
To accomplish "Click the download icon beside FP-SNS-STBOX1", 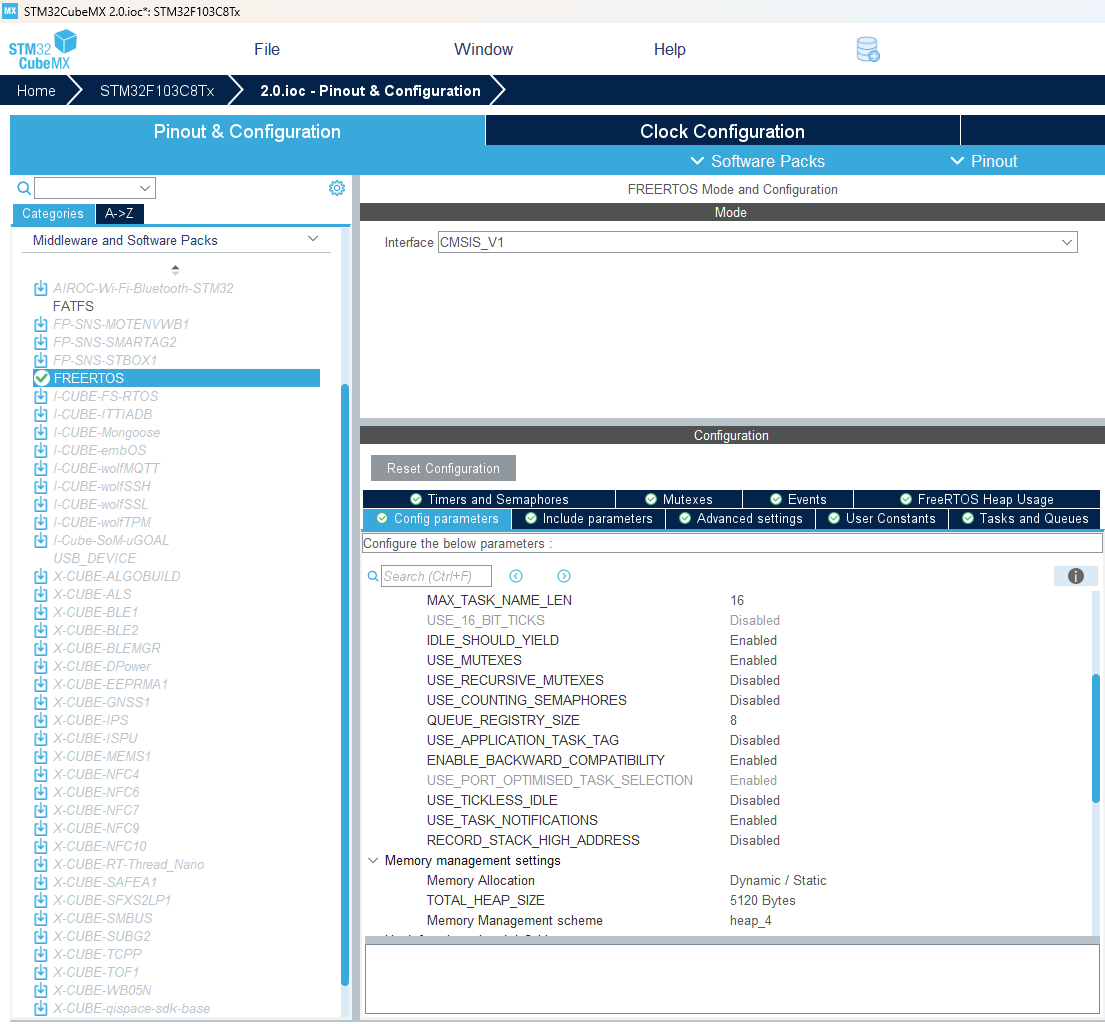I will 41,360.
